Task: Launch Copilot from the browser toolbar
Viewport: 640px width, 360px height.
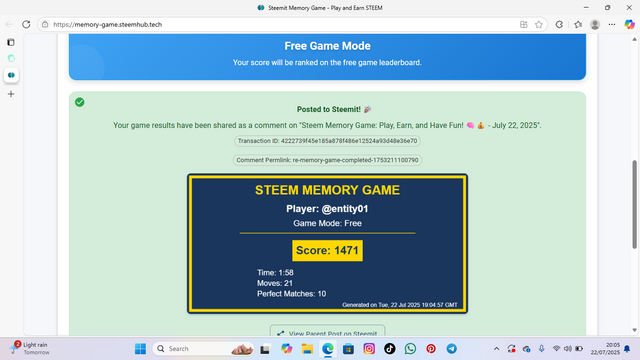Action: pyautogui.click(x=629, y=24)
